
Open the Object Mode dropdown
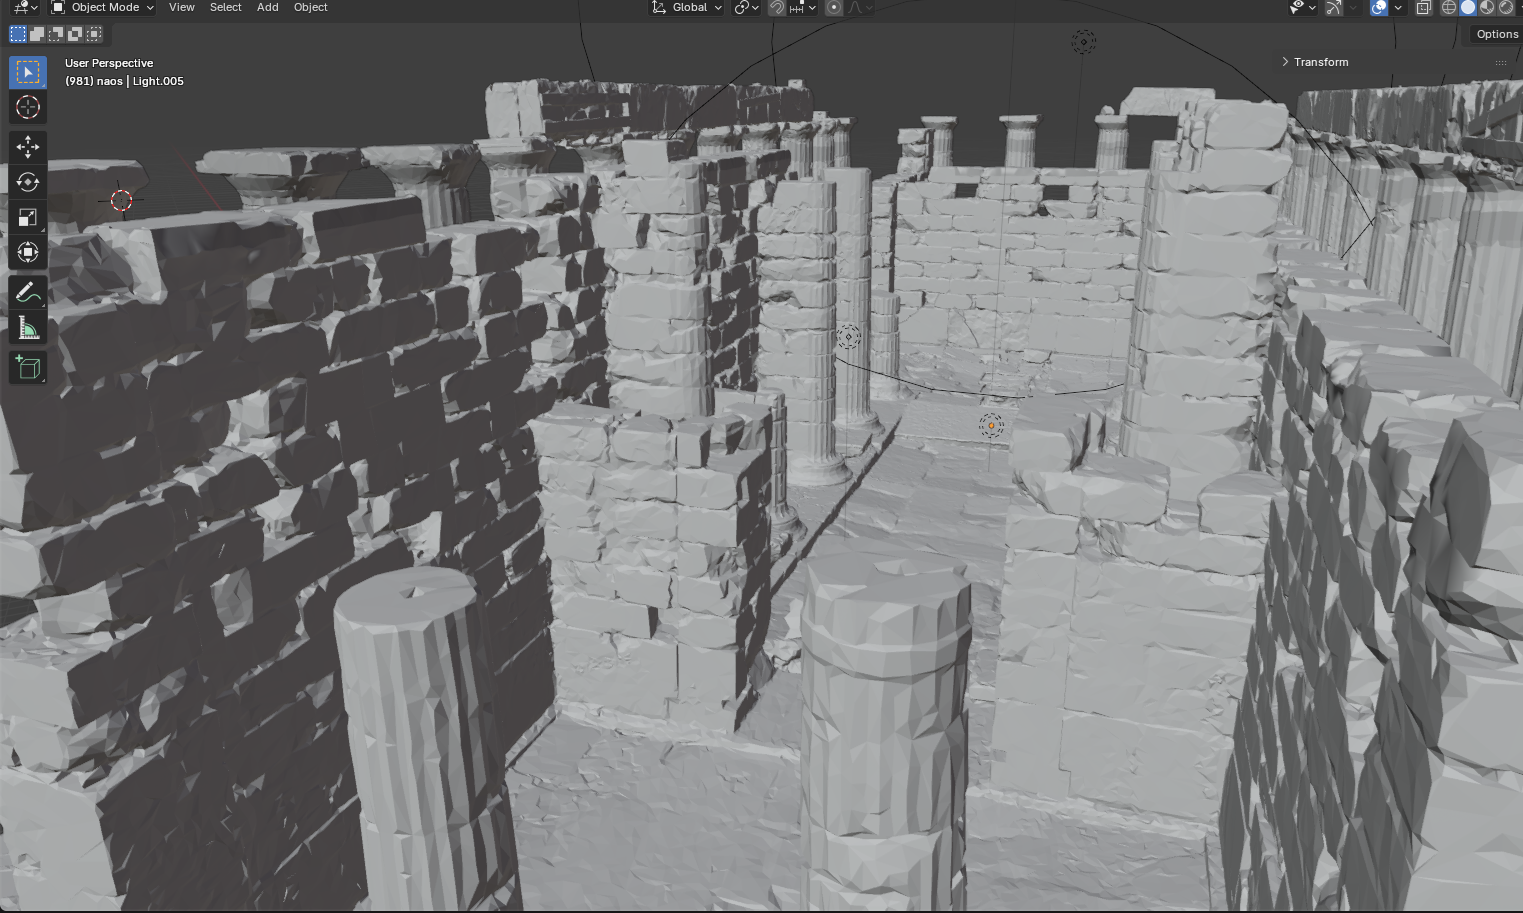[104, 8]
